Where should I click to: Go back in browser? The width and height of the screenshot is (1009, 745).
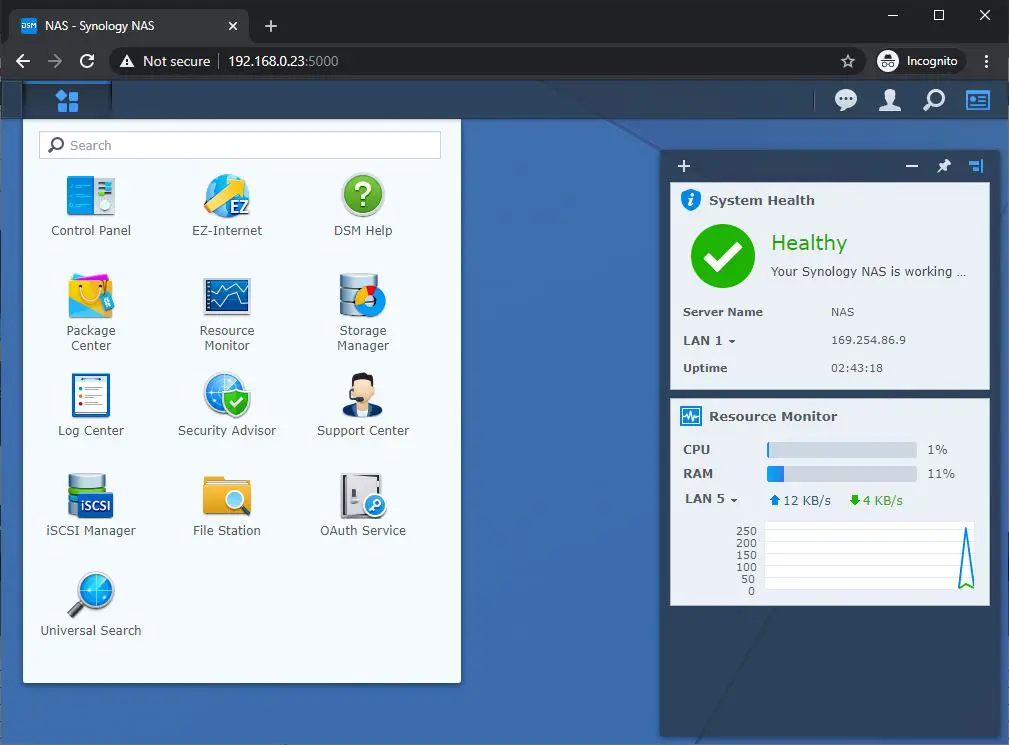point(23,61)
